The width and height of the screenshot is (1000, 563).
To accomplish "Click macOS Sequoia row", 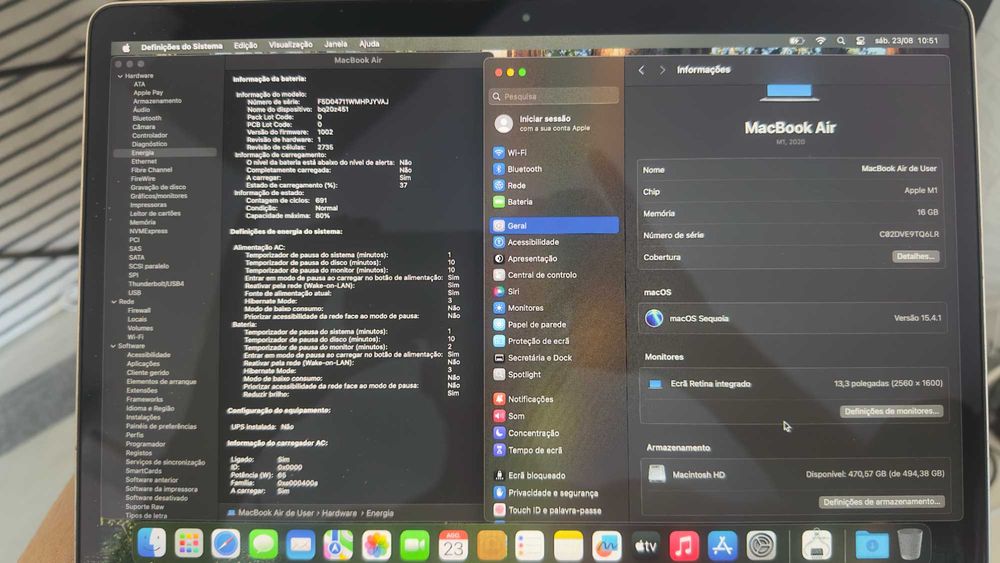I will [793, 318].
